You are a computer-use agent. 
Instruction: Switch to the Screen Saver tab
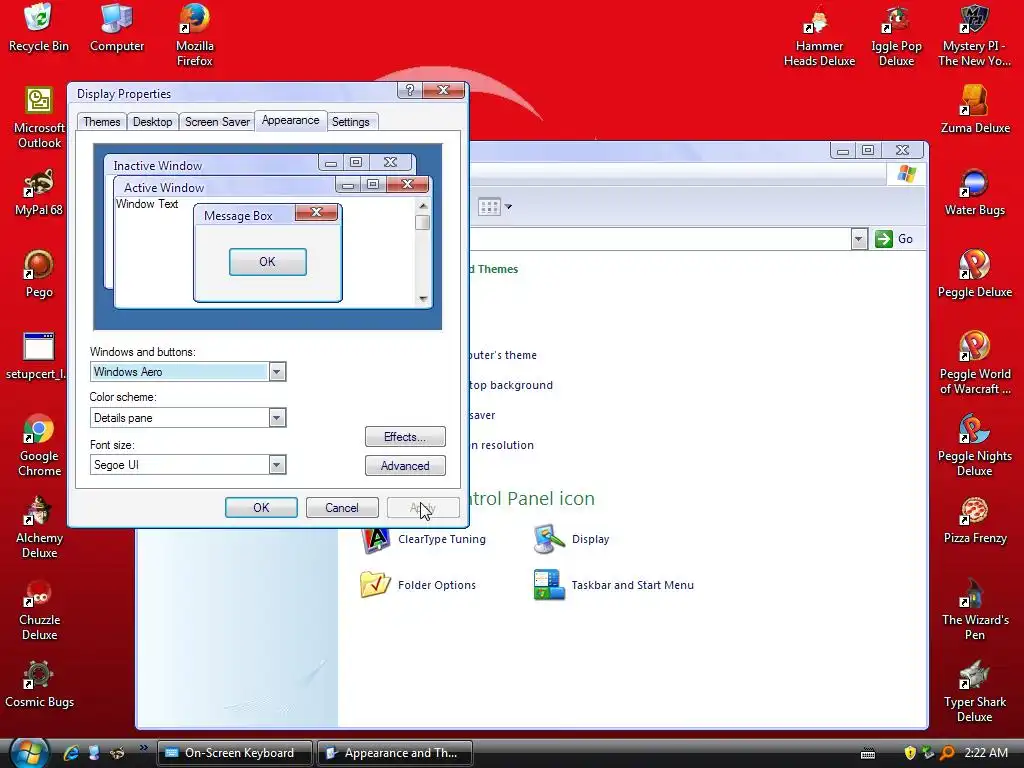(x=217, y=122)
